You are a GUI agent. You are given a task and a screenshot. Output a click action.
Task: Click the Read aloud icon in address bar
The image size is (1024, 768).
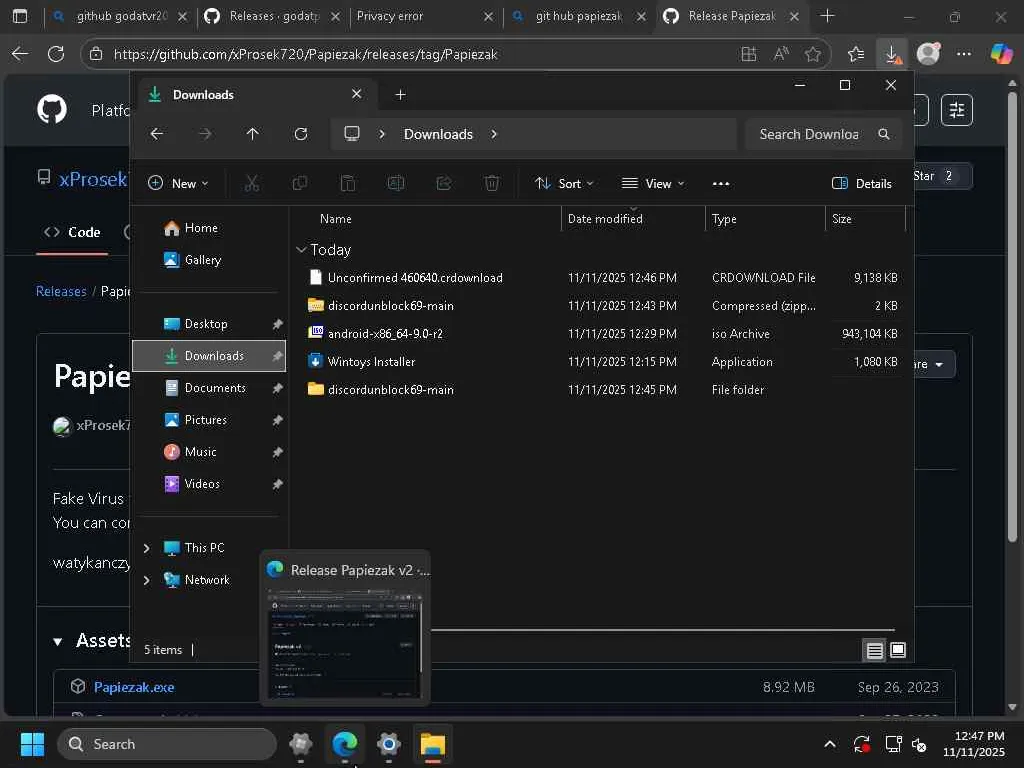tap(781, 54)
